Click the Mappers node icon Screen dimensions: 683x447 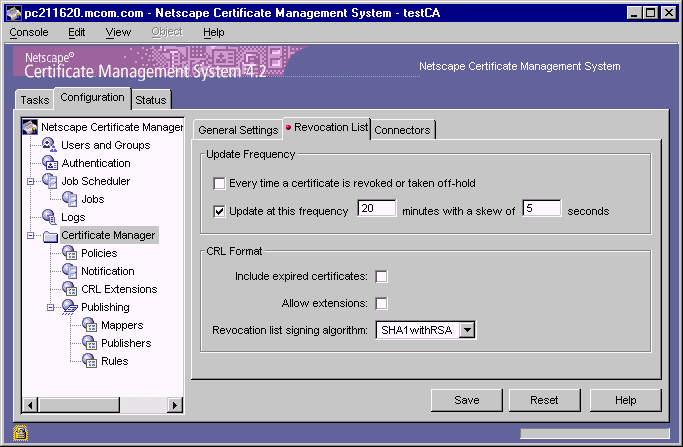click(90, 325)
